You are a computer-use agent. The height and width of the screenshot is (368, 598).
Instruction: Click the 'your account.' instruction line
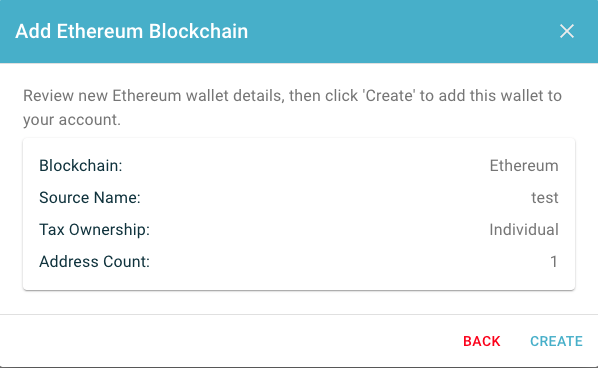coord(72,120)
